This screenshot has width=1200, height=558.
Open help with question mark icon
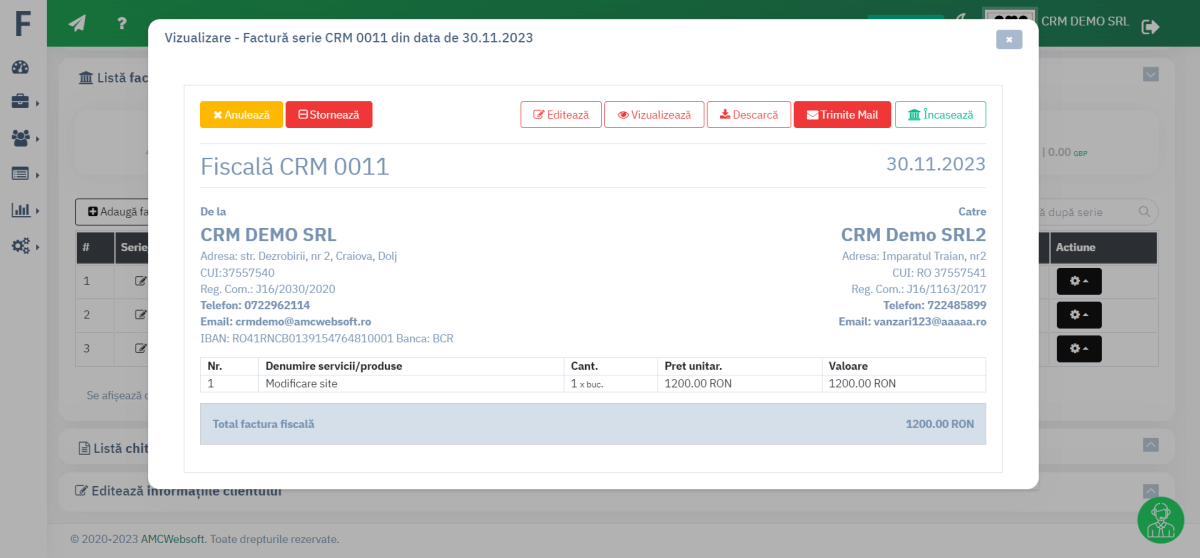pos(121,24)
